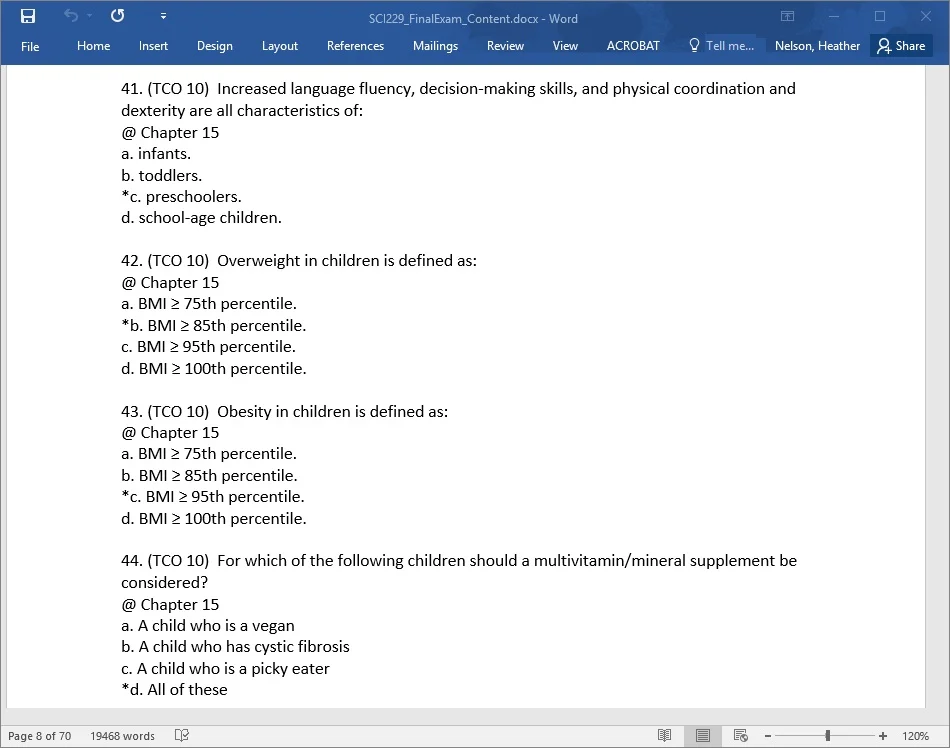
Task: Zoom in with the plus button
Action: 883,736
